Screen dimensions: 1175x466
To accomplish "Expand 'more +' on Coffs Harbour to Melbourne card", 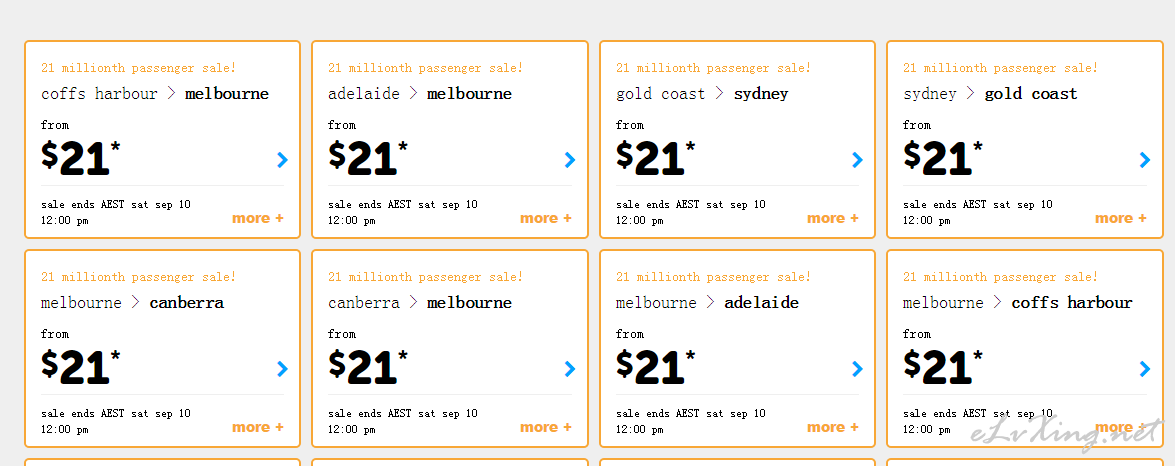I will pos(258,218).
